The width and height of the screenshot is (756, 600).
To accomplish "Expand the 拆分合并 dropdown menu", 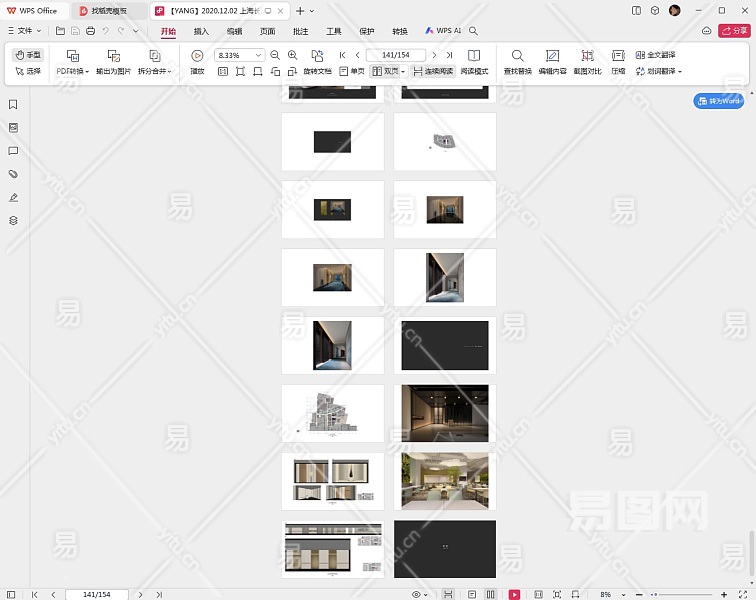I will click(x=154, y=72).
